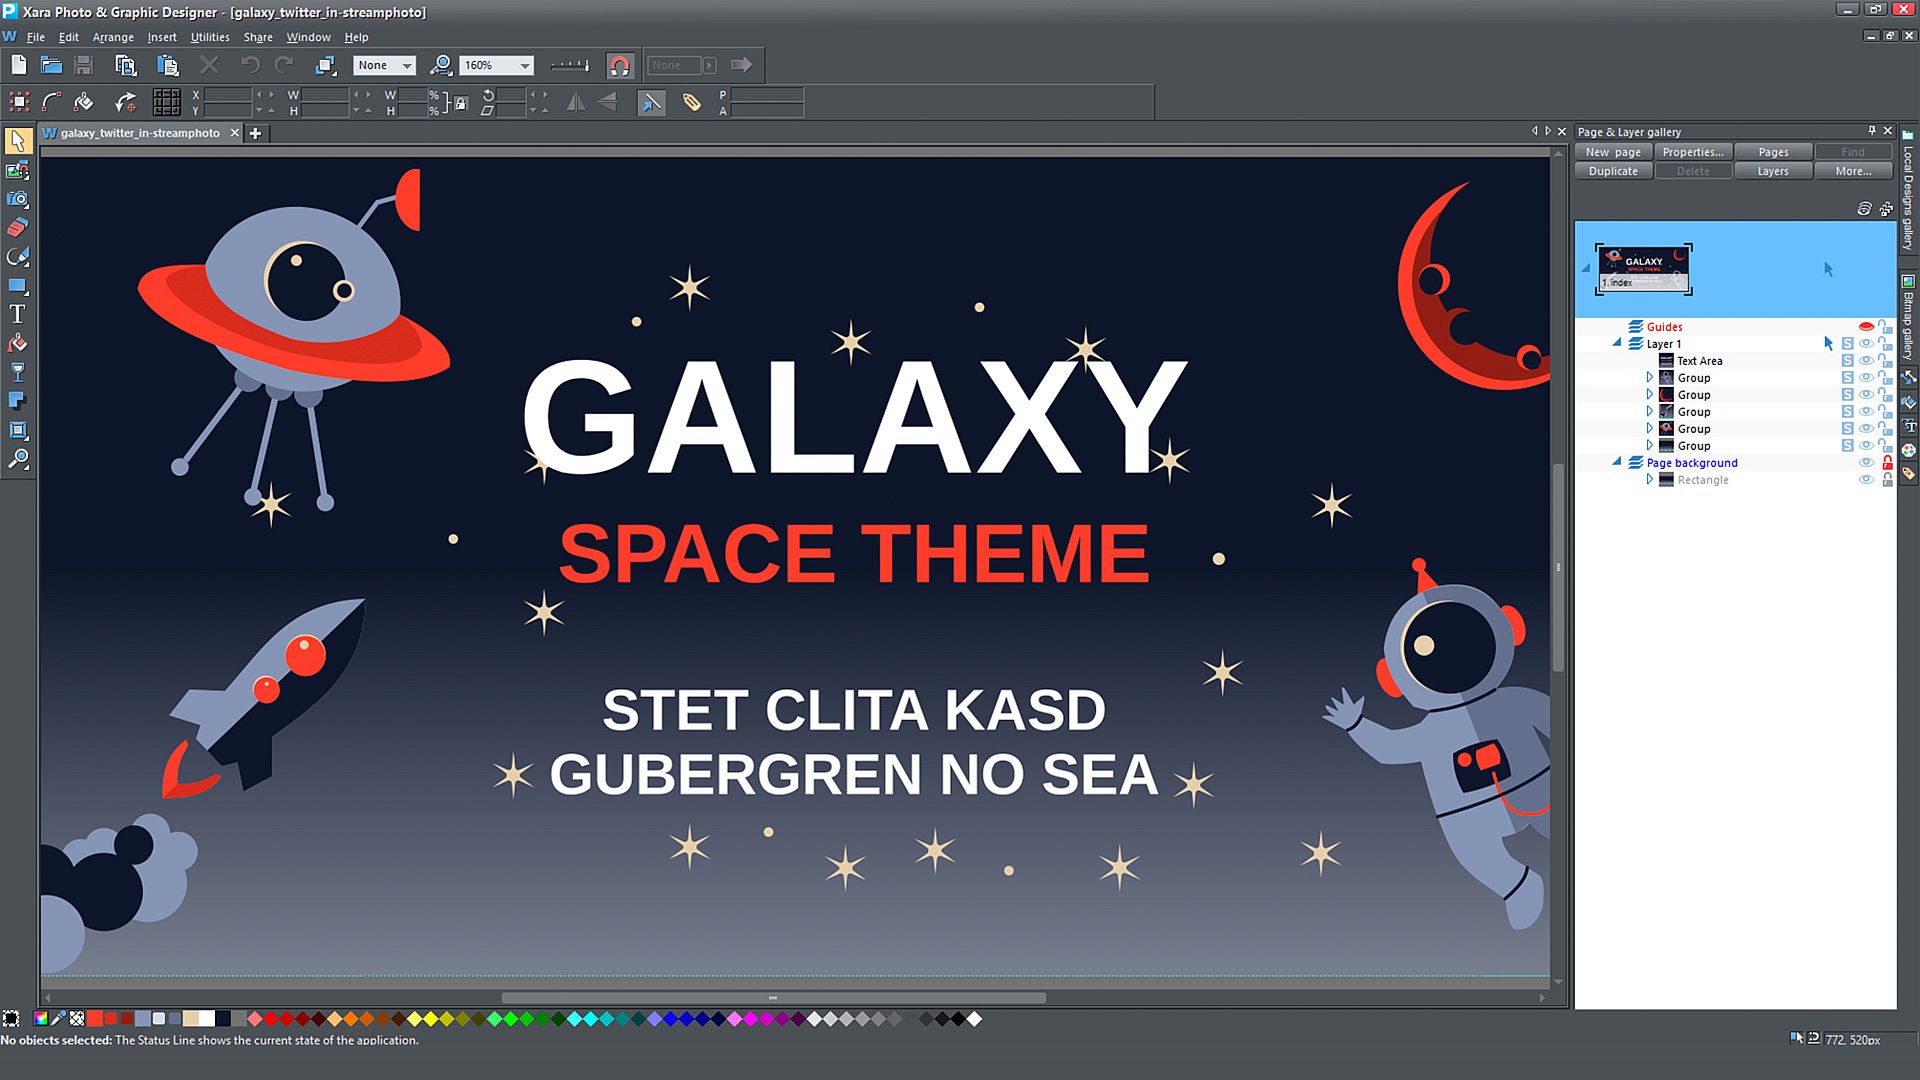Open the Arrange menu

tap(113, 37)
